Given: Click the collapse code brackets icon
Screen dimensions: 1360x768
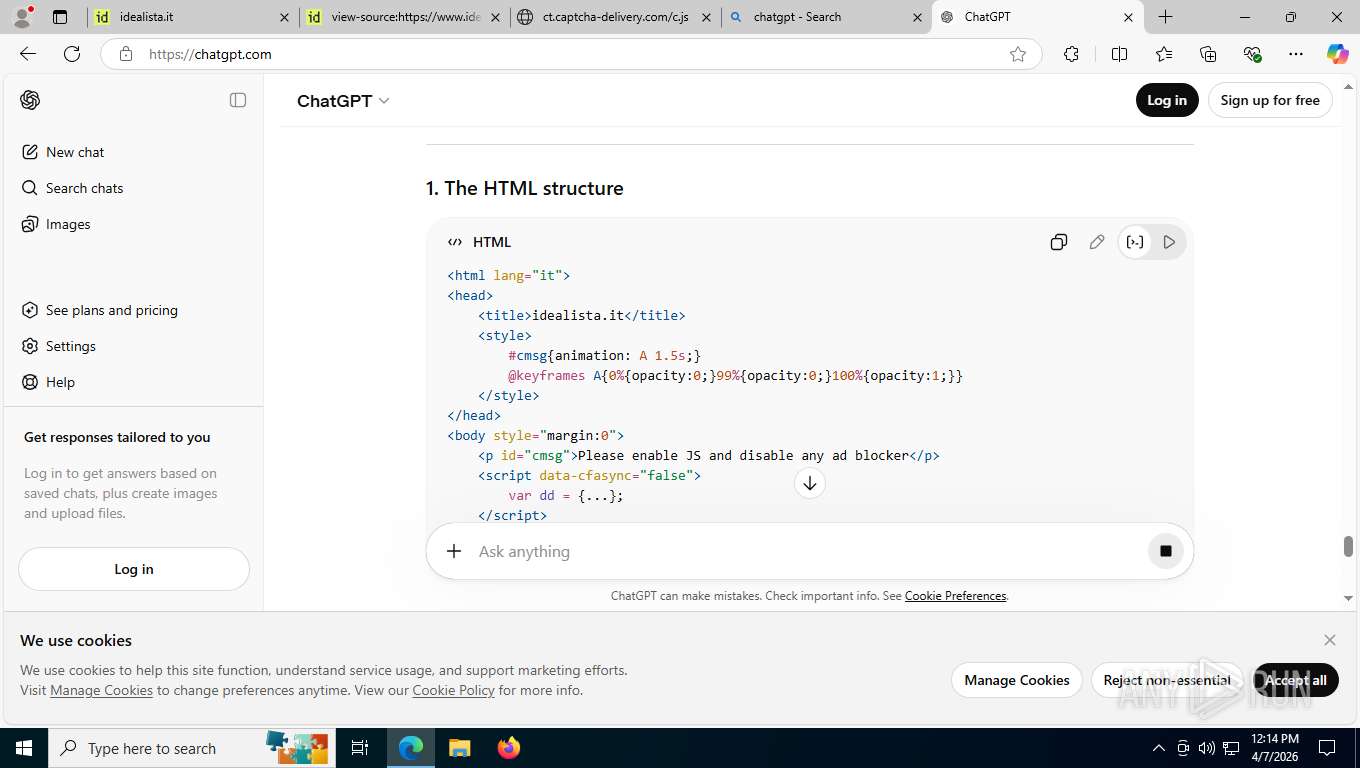Looking at the screenshot, I should click(x=1135, y=242).
